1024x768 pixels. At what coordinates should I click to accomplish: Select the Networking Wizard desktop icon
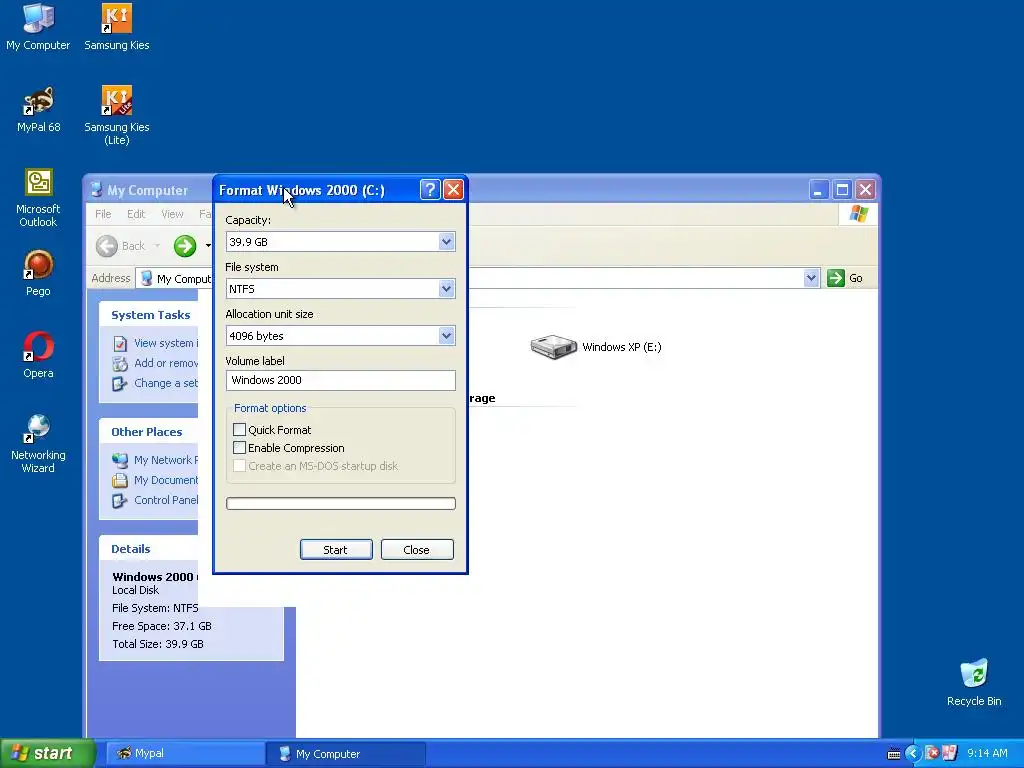[38, 443]
